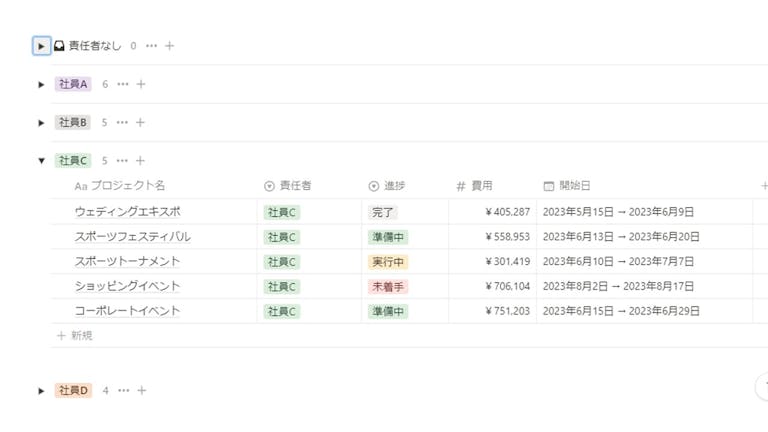The image size is (768, 432).
Task: Open the ウェディングエキスポ project
Action: 128,212
